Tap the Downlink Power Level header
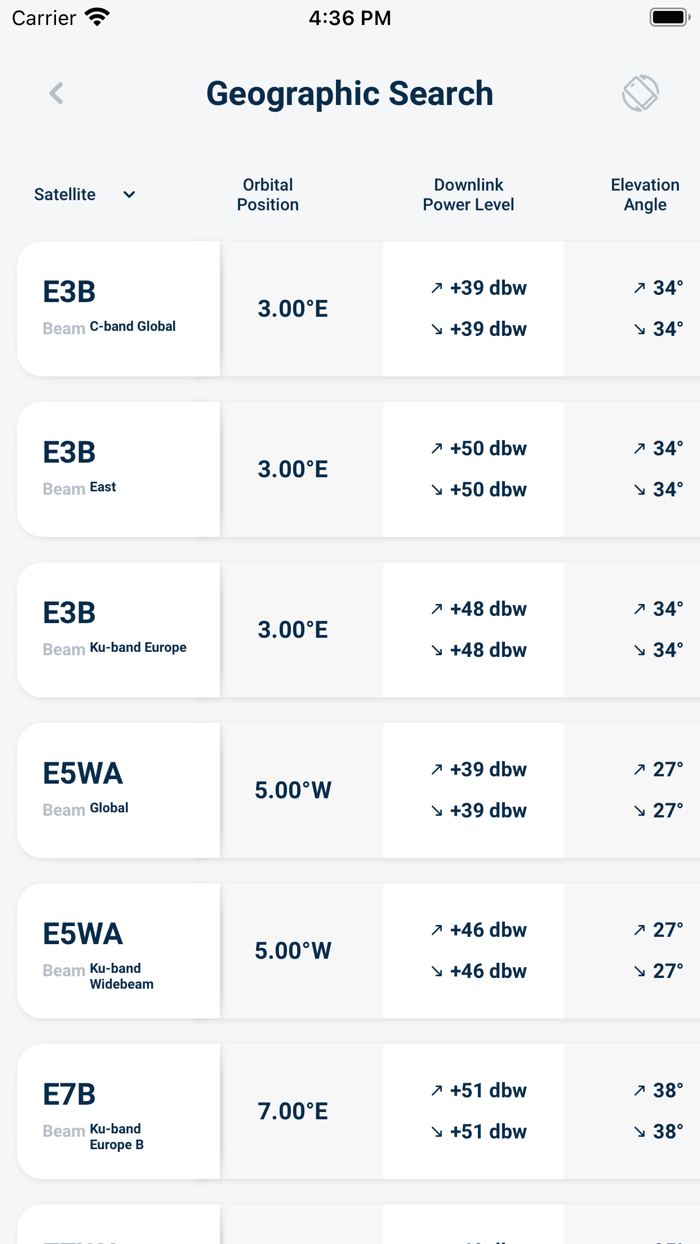This screenshot has width=700, height=1244. coord(468,194)
